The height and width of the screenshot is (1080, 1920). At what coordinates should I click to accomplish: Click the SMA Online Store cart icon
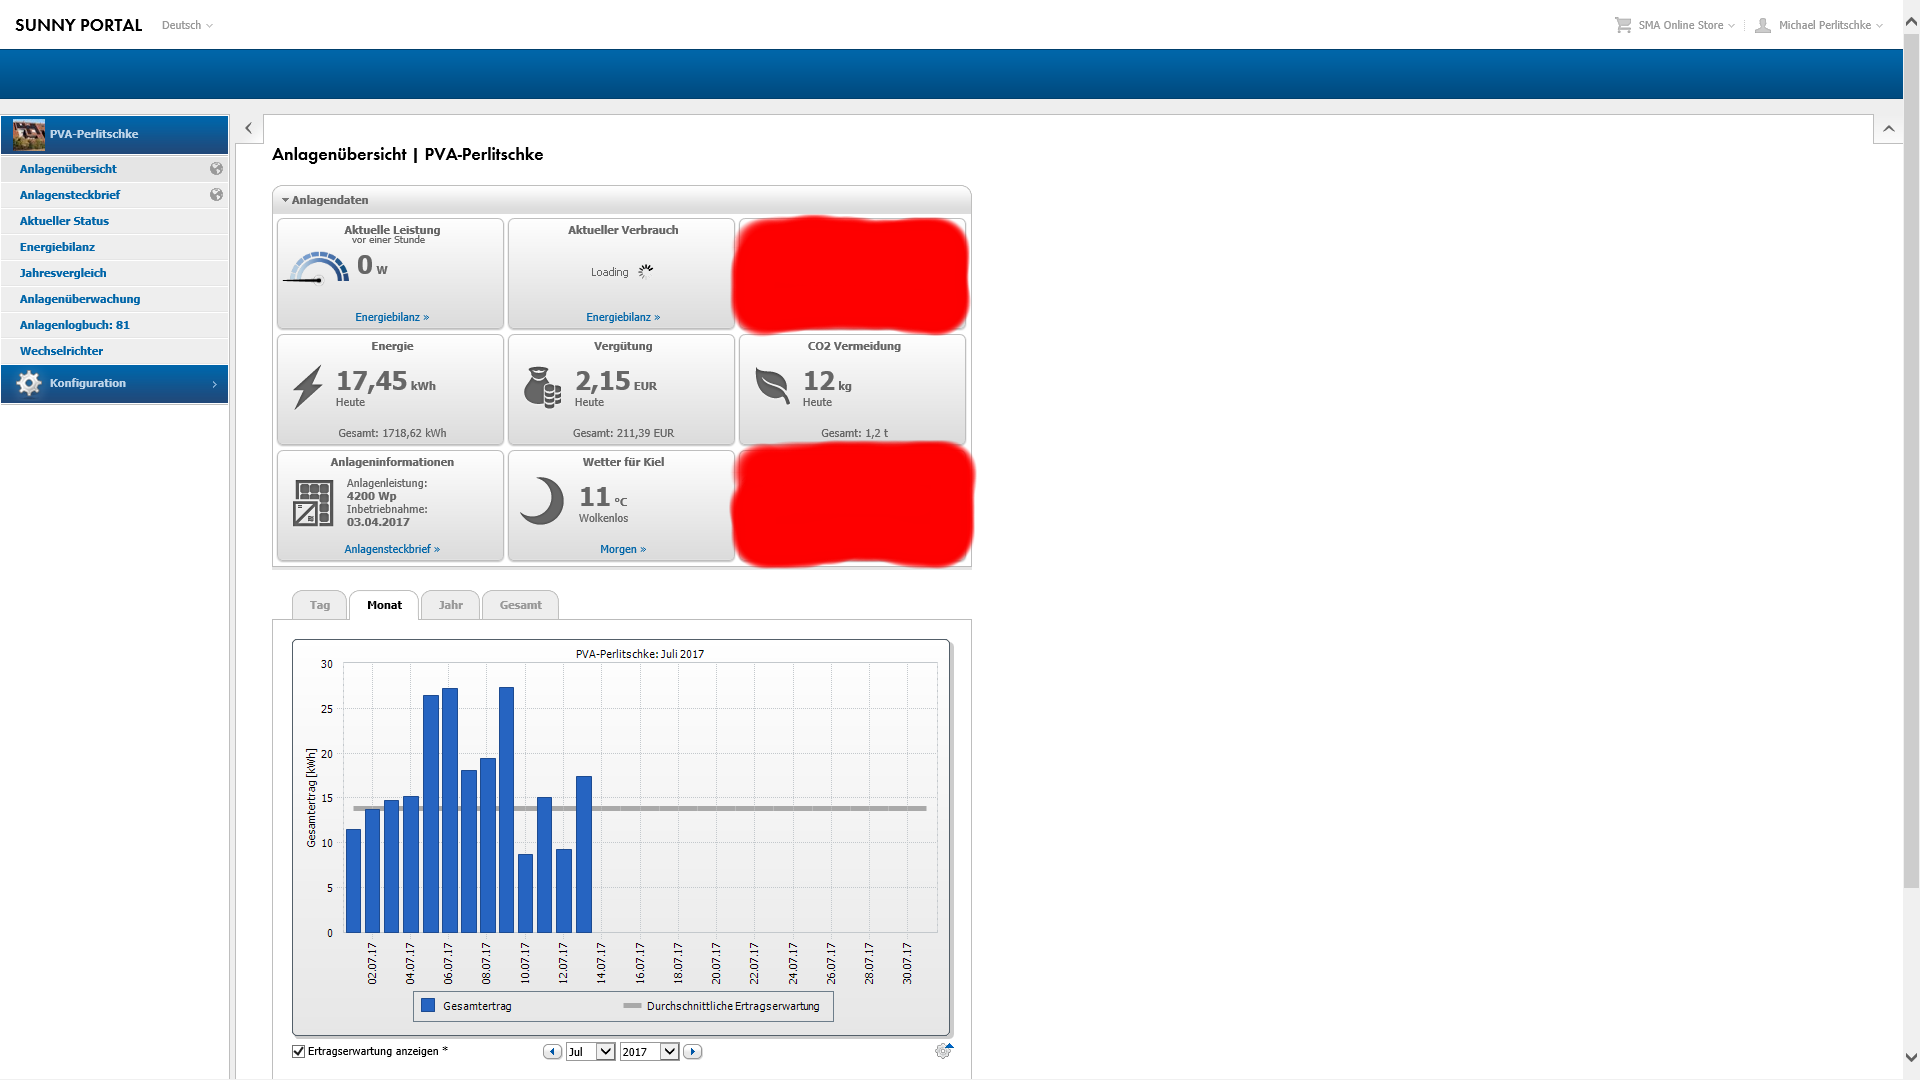(1622, 25)
